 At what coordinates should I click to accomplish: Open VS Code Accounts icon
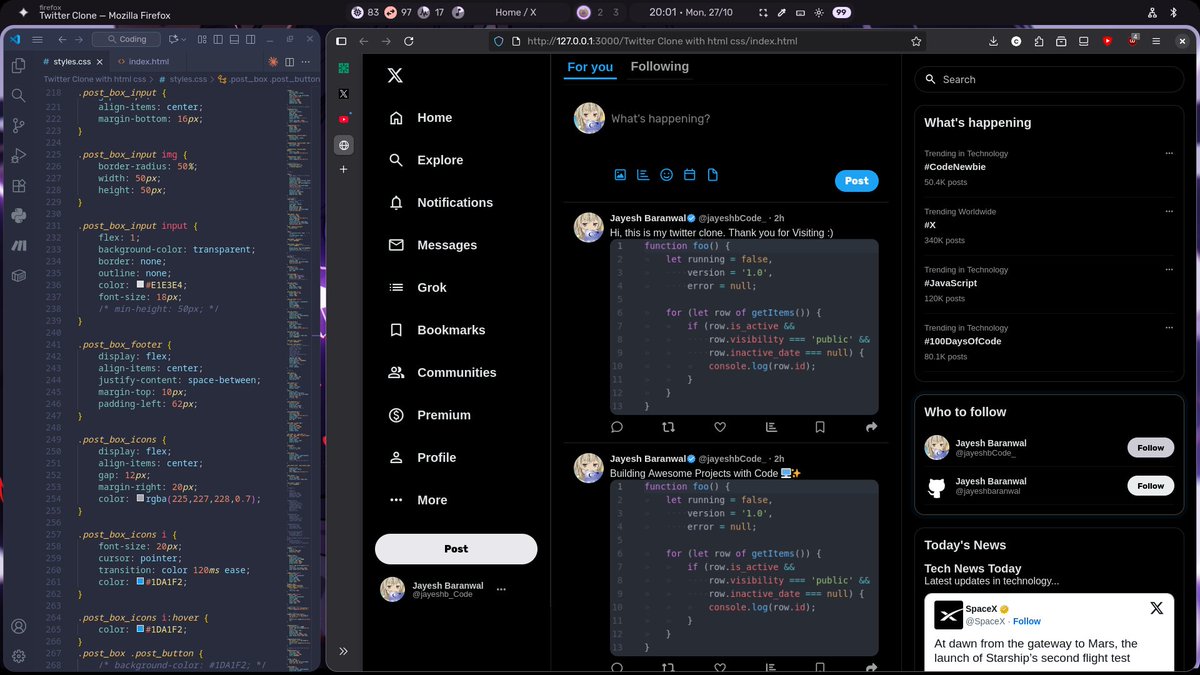click(18, 627)
